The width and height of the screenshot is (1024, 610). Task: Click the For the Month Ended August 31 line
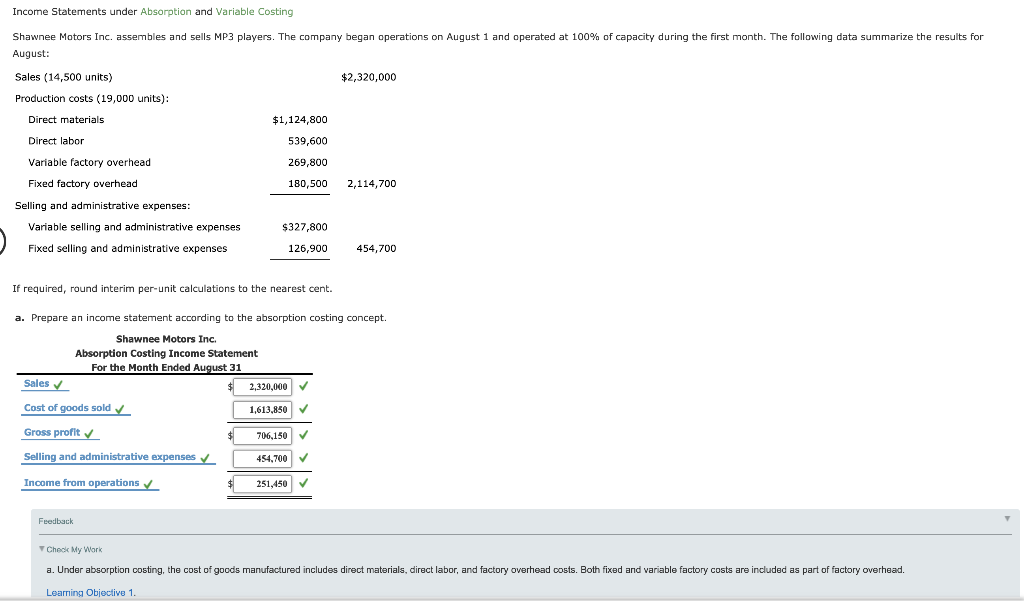(x=166, y=368)
